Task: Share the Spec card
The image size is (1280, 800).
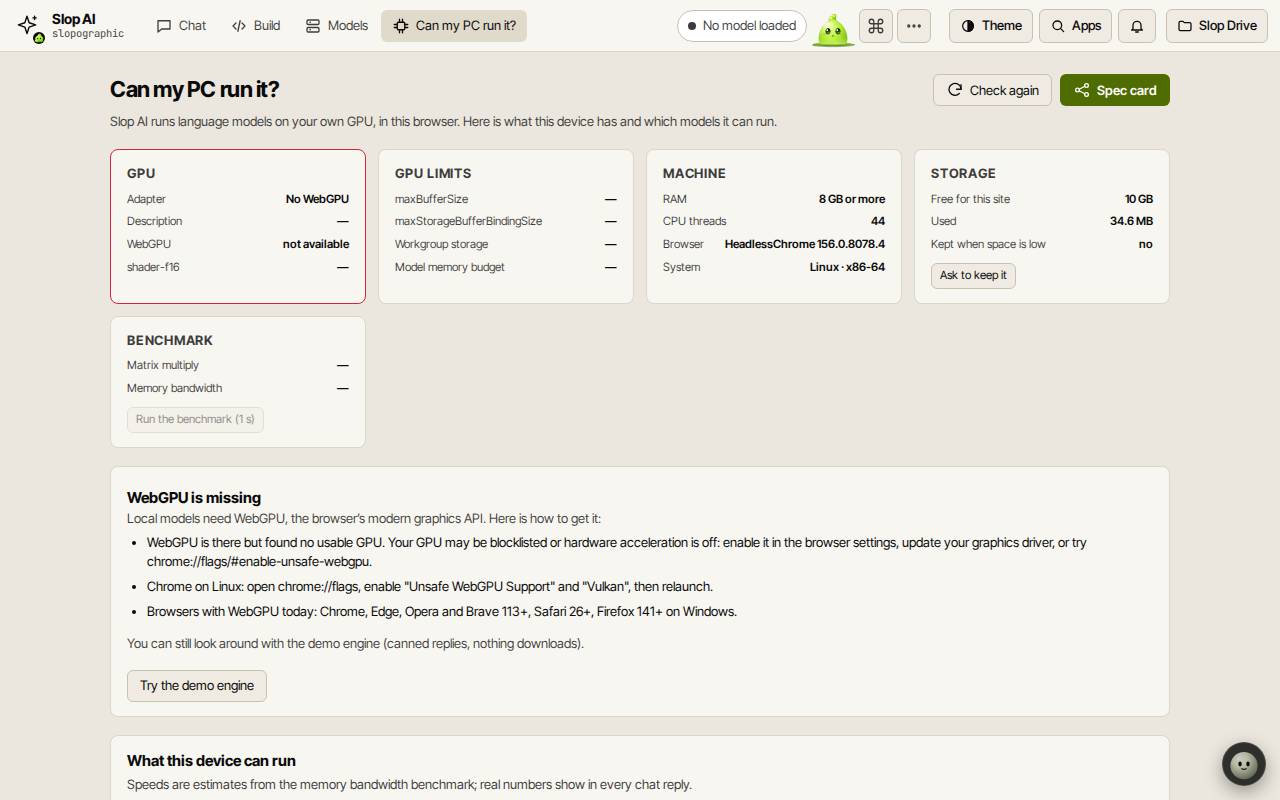Action: pos(1115,90)
